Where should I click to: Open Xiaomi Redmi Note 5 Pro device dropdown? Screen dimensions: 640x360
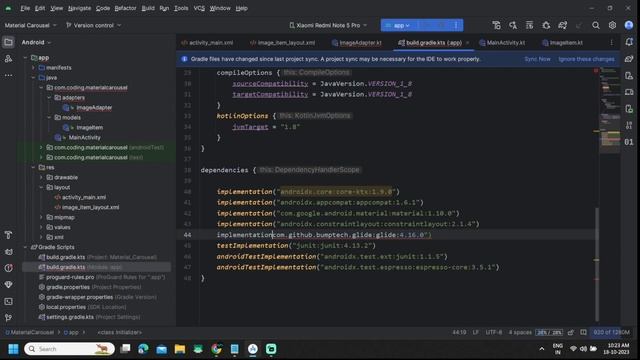(x=328, y=25)
